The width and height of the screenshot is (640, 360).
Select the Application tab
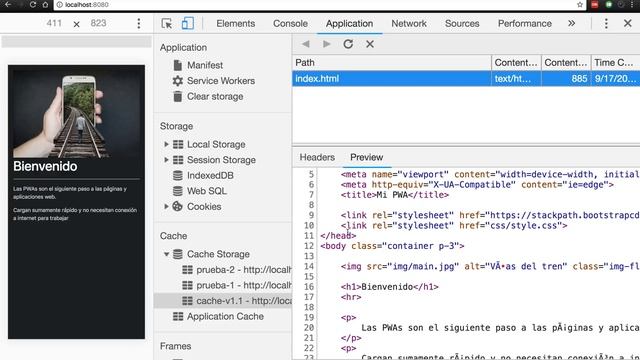coord(349,24)
